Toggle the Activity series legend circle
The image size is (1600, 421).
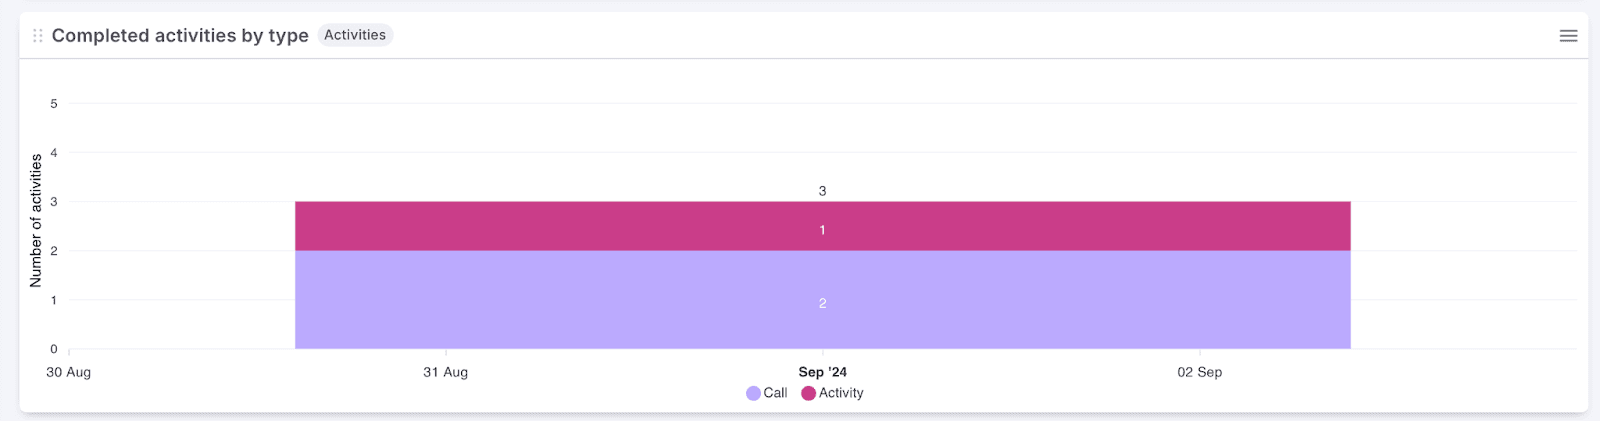808,393
